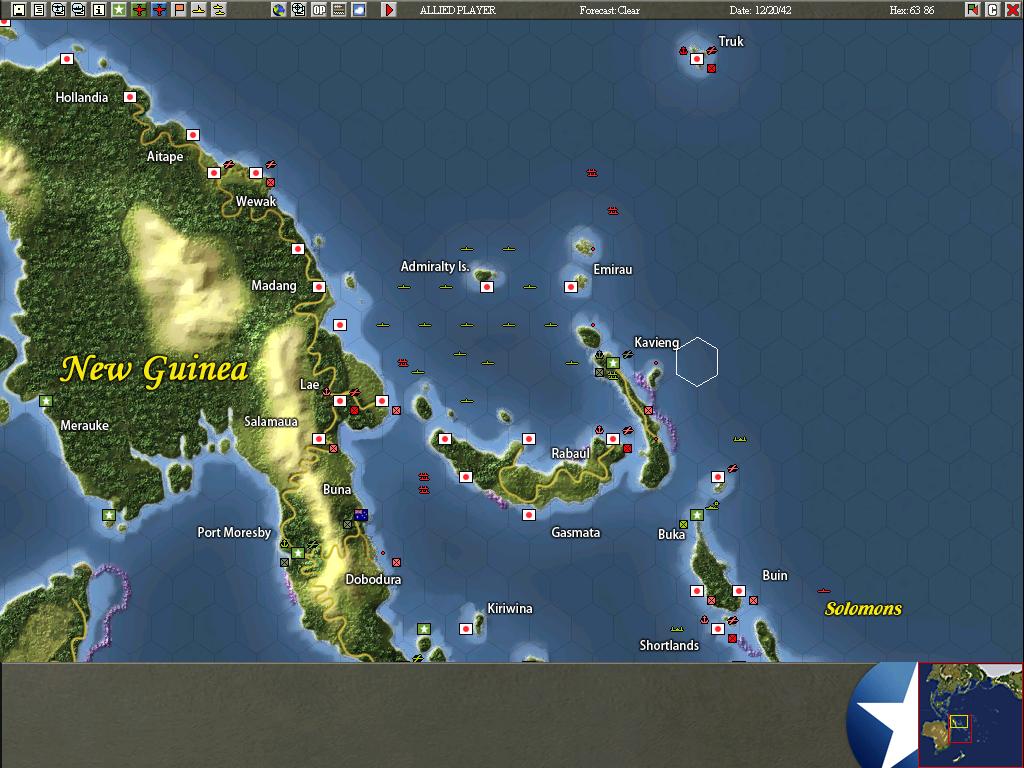Select the Allied star base at Port Moresby
The height and width of the screenshot is (768, 1024).
click(298, 553)
